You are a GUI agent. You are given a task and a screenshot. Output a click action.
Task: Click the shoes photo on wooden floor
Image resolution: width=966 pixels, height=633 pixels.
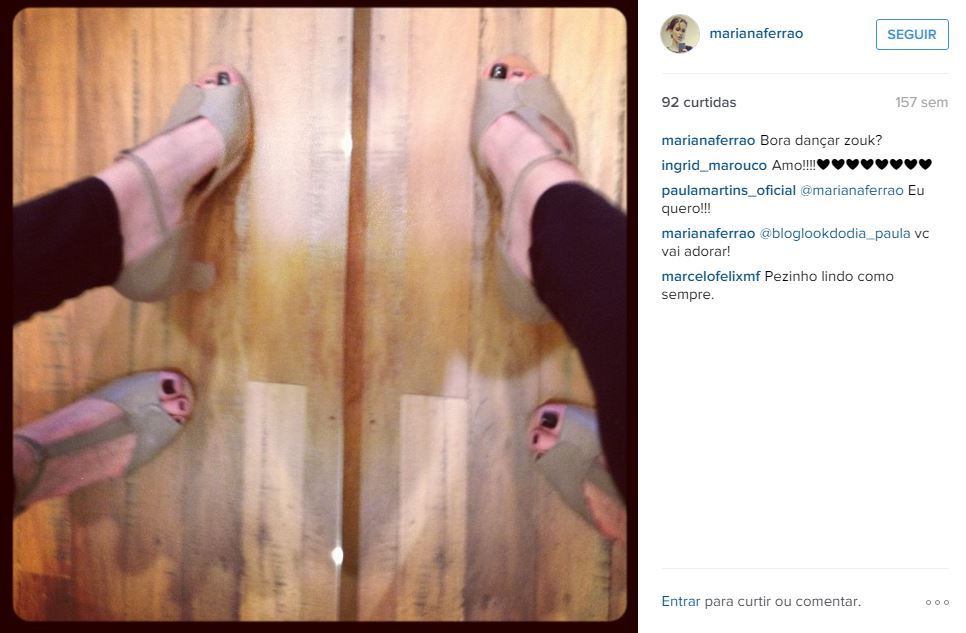click(320, 314)
